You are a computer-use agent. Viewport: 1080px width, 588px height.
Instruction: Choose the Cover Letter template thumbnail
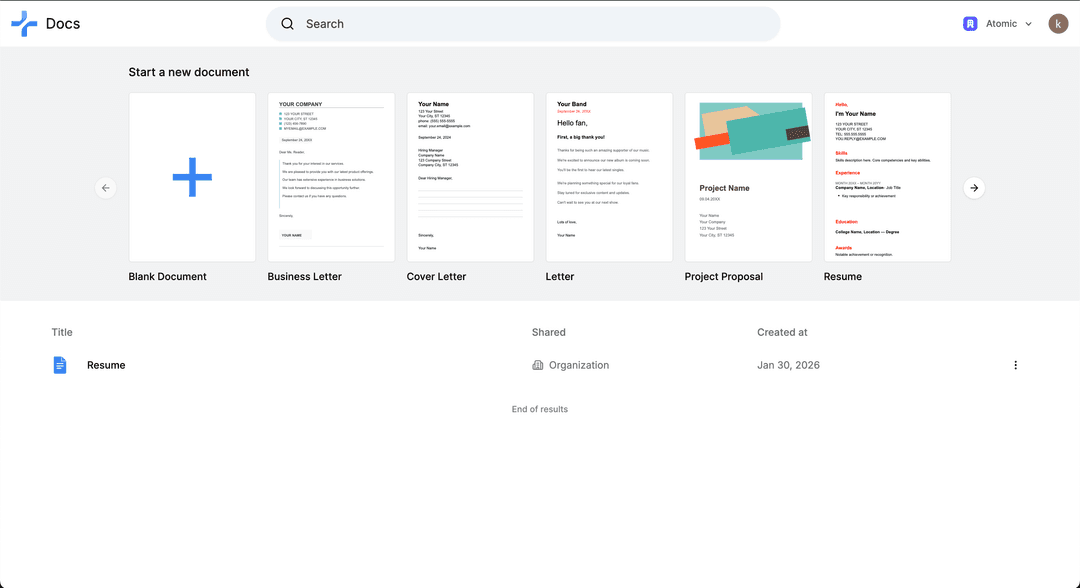pos(470,177)
